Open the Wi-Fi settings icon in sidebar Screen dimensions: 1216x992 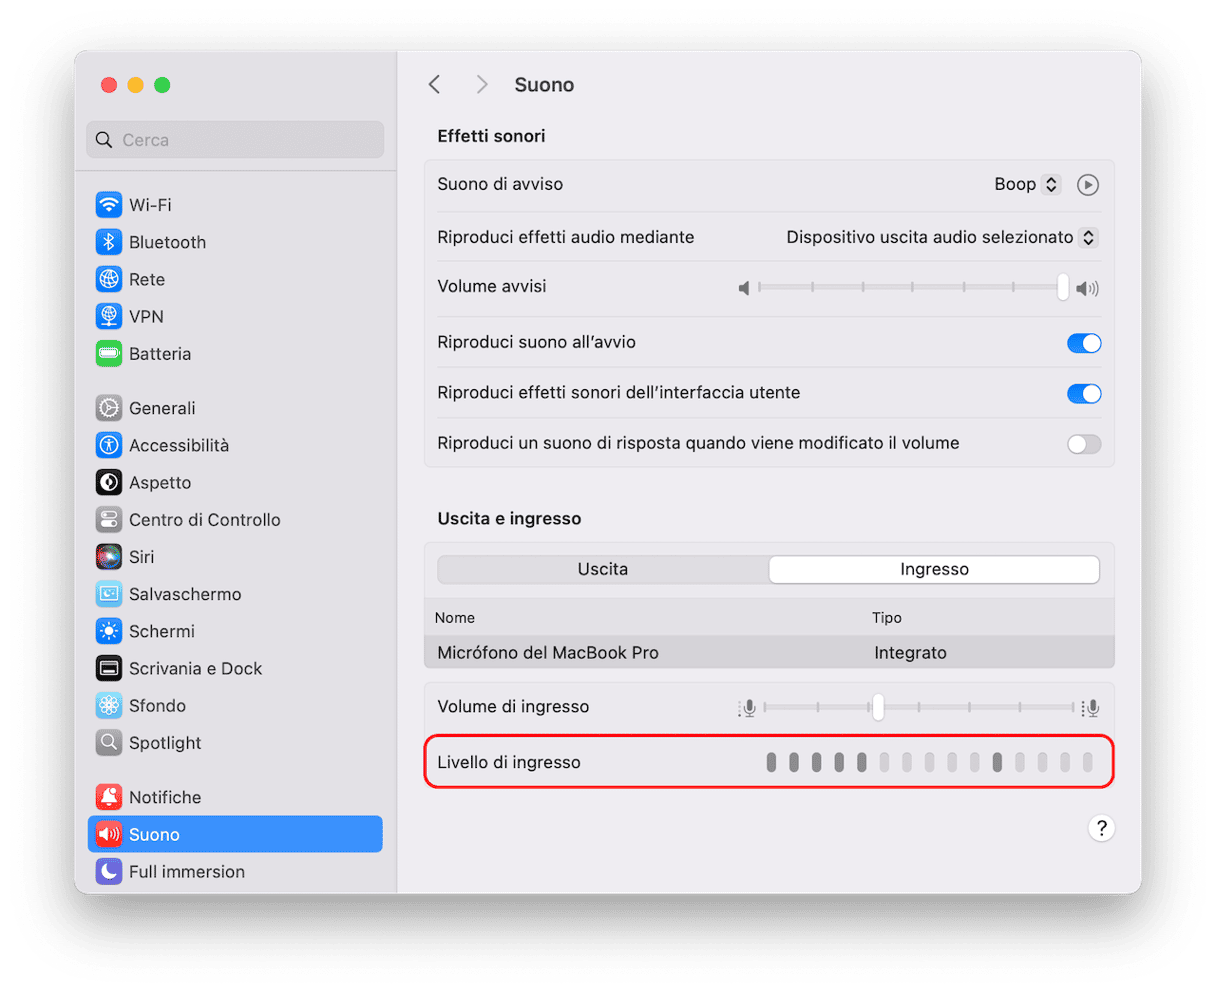(108, 205)
